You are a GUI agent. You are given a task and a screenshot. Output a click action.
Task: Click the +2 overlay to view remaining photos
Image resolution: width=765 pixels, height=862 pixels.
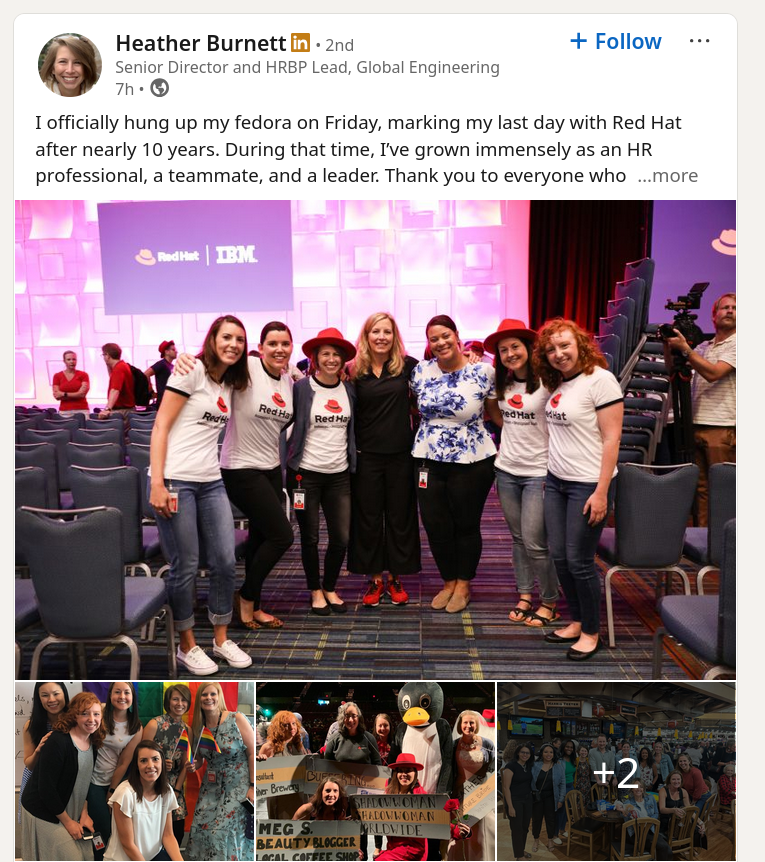pyautogui.click(x=616, y=772)
